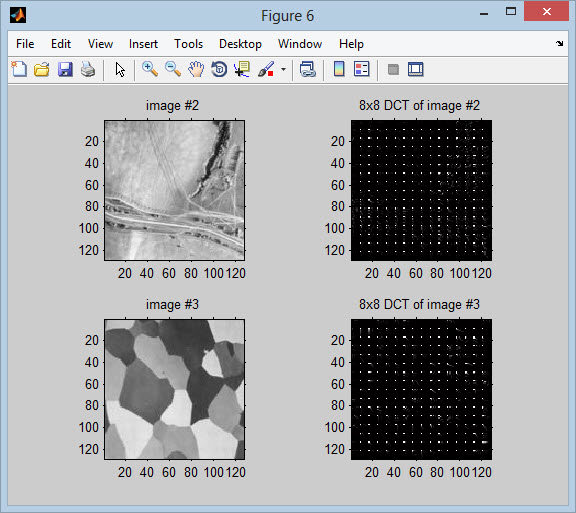Open the Tools menu
The height and width of the screenshot is (513, 576).
point(188,44)
